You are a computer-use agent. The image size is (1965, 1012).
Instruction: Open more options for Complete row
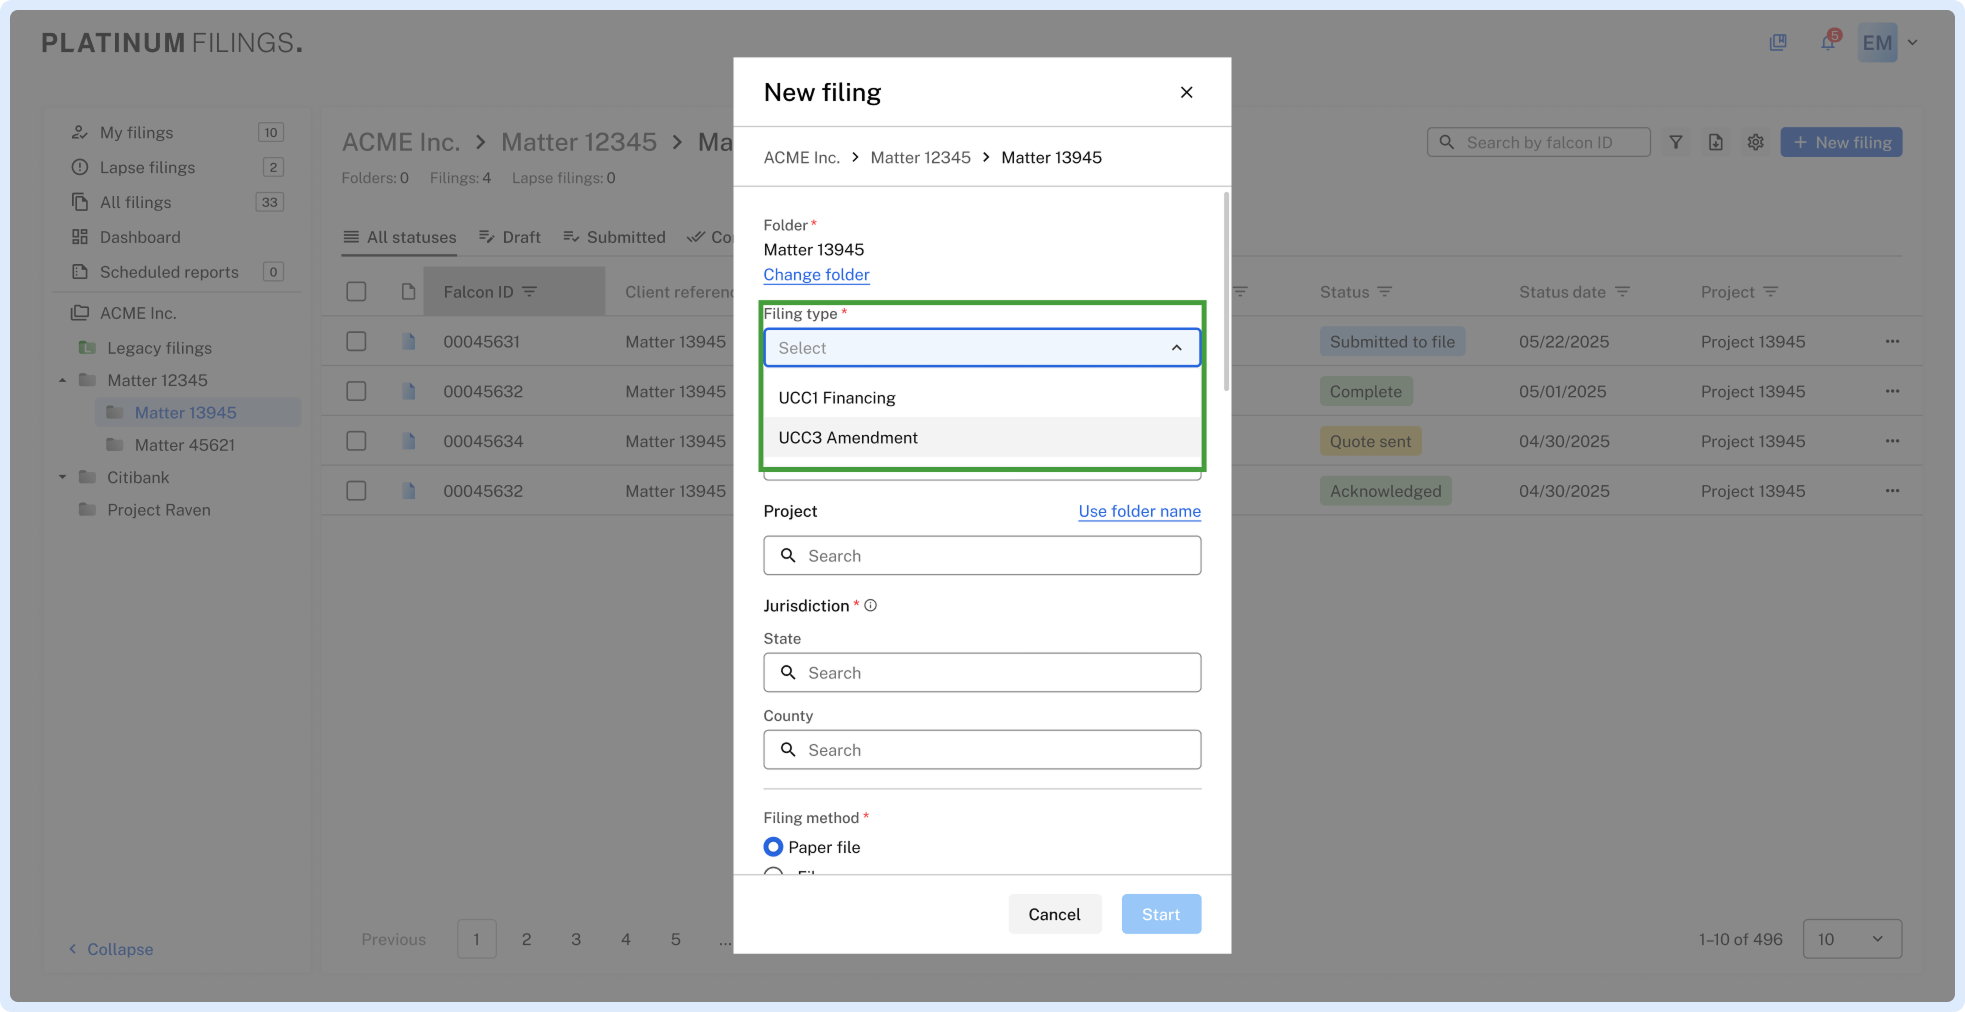1892,391
